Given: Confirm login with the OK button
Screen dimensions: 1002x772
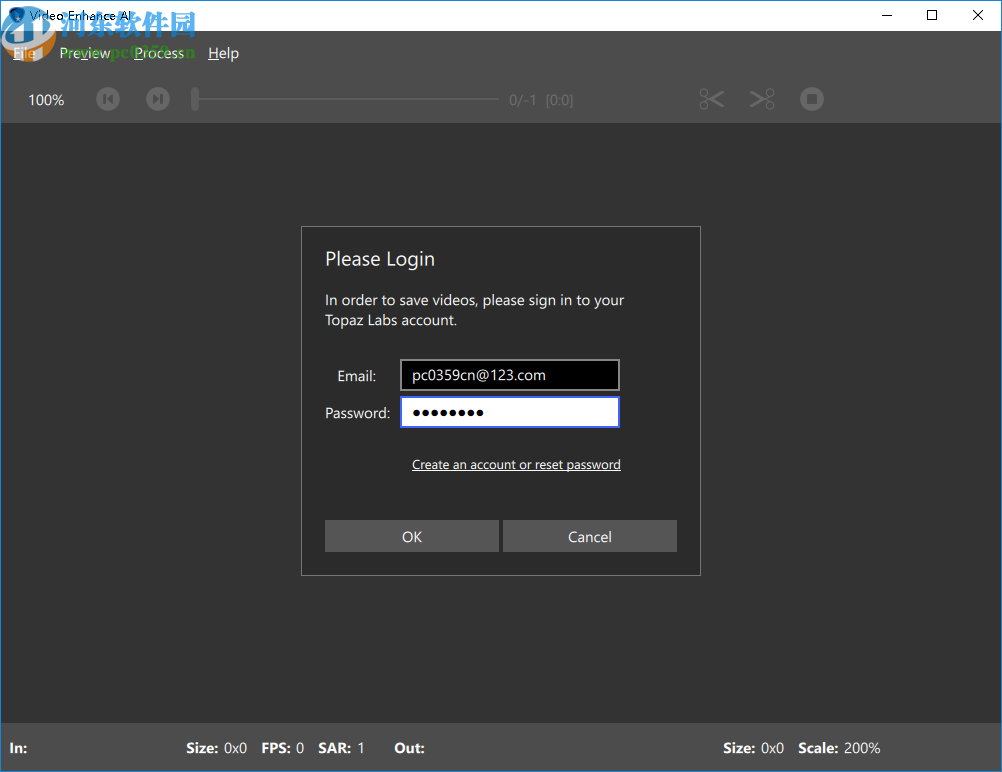Looking at the screenshot, I should 411,537.
